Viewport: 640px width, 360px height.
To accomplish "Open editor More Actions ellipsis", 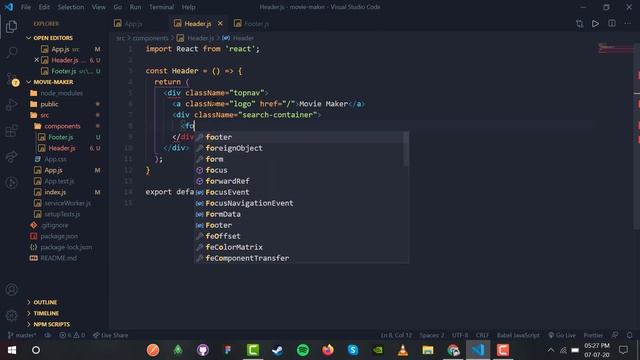I will [628, 24].
